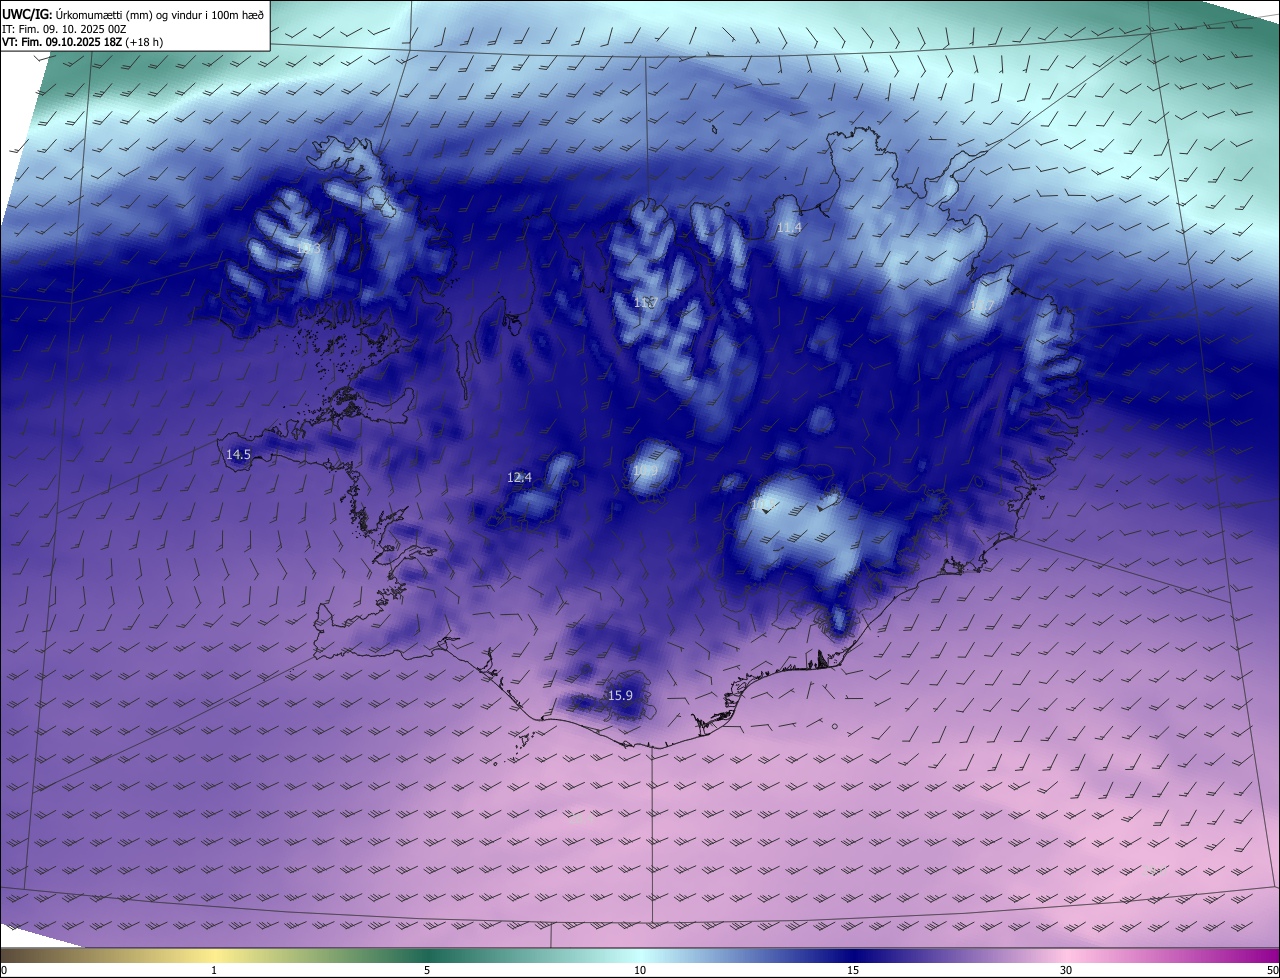The image size is (1280, 978).
Task: Click the 15.9 value label on the map
Action: (x=620, y=695)
